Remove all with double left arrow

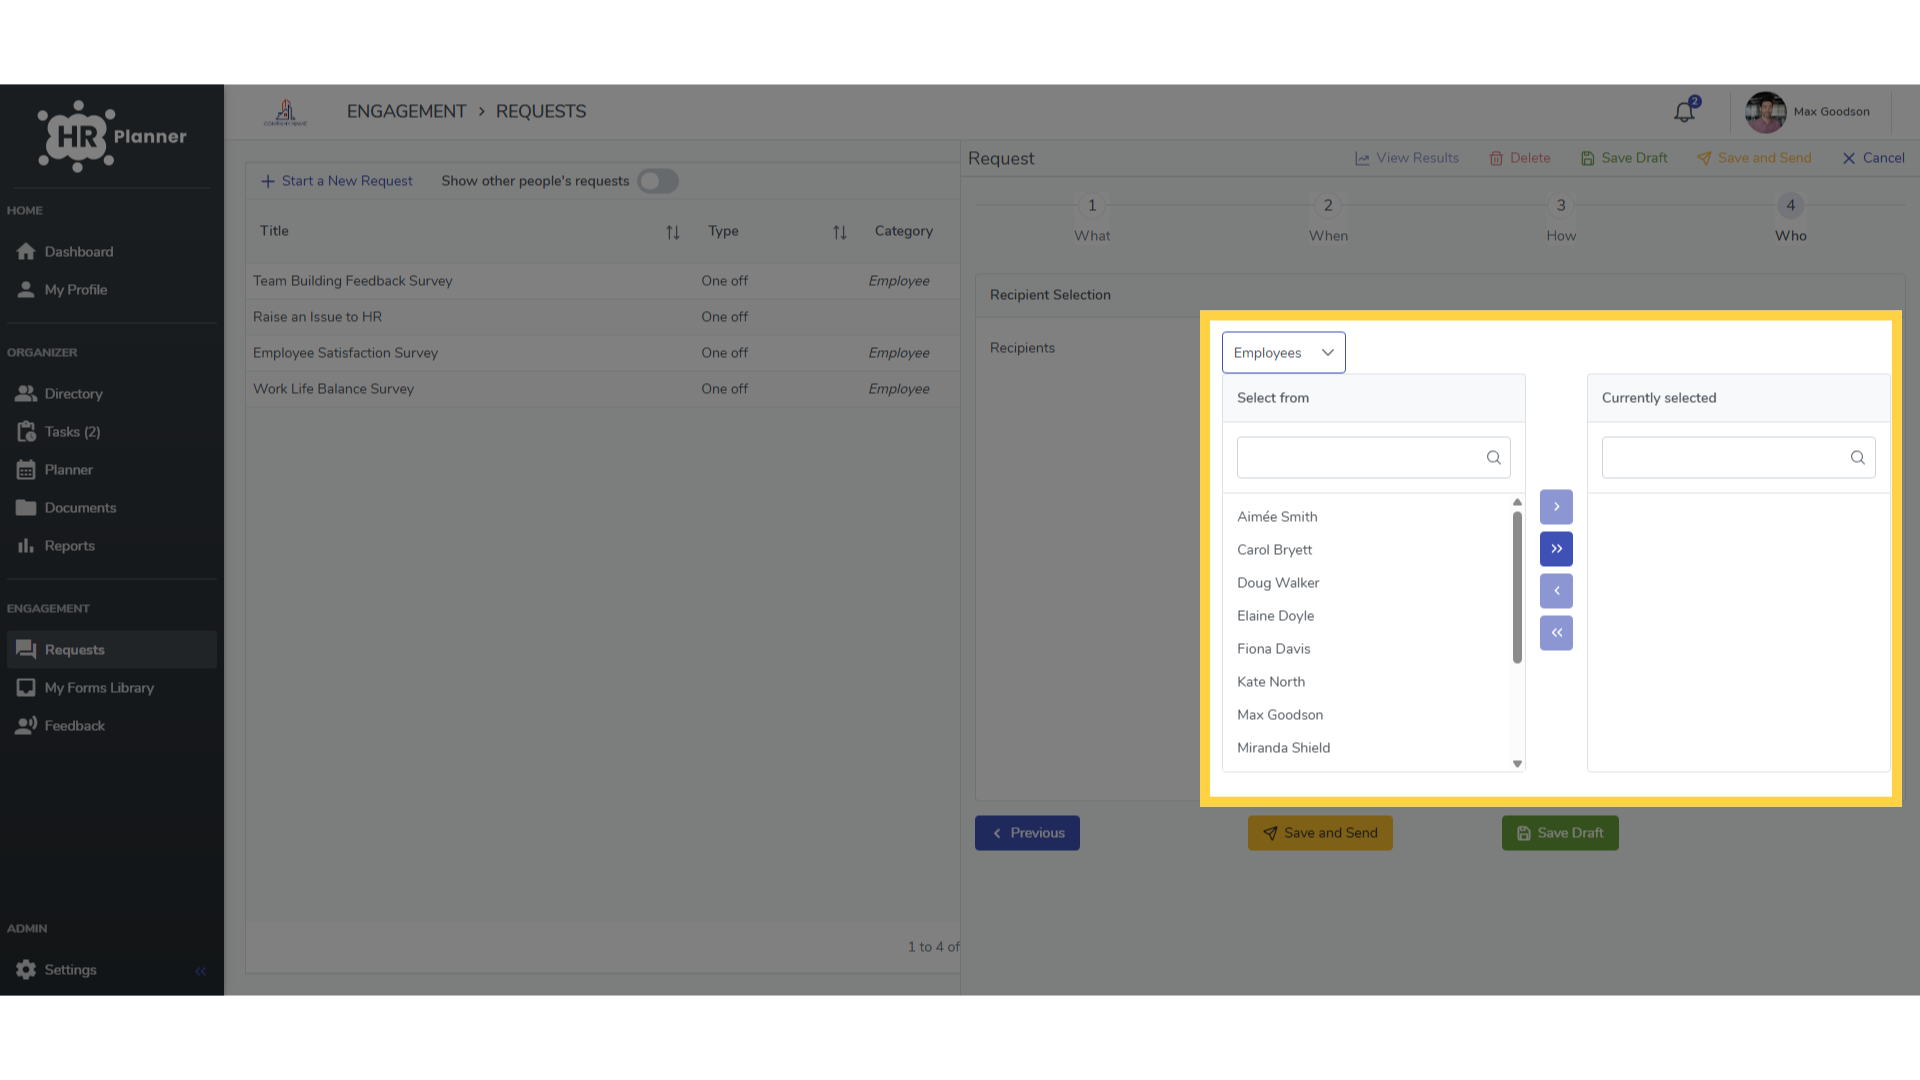click(x=1556, y=633)
